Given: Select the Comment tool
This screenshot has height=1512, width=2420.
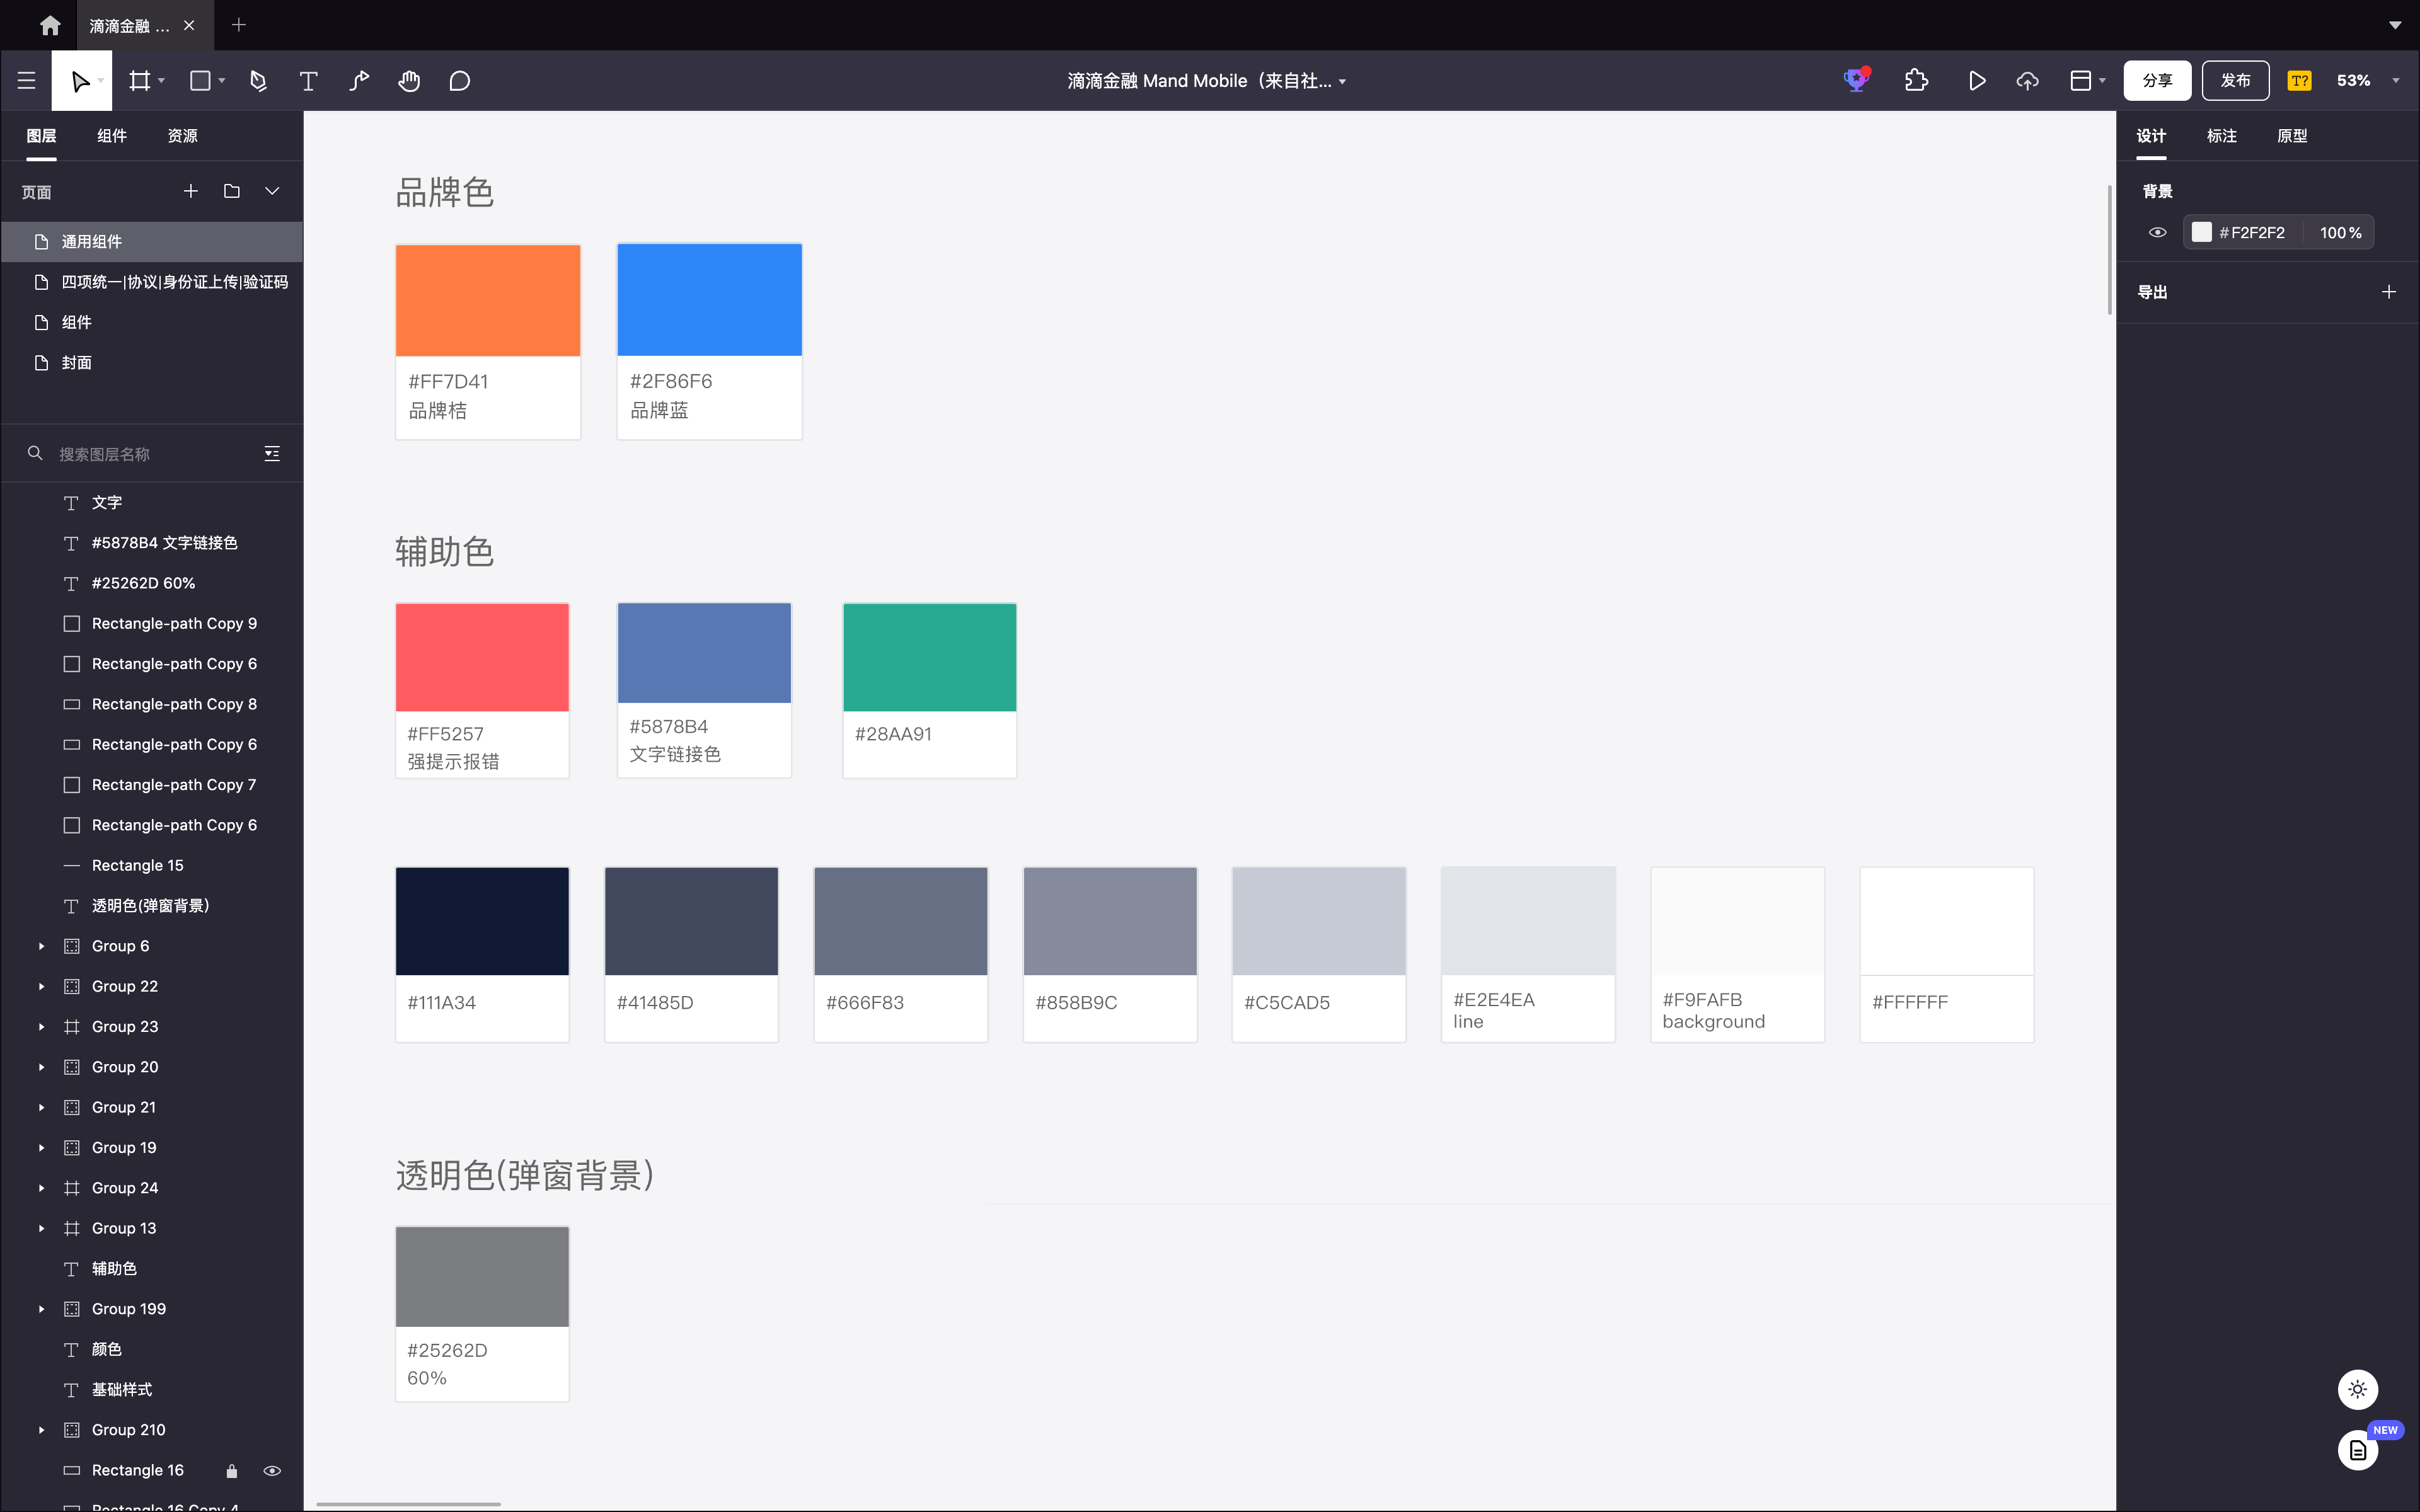Looking at the screenshot, I should tap(459, 81).
